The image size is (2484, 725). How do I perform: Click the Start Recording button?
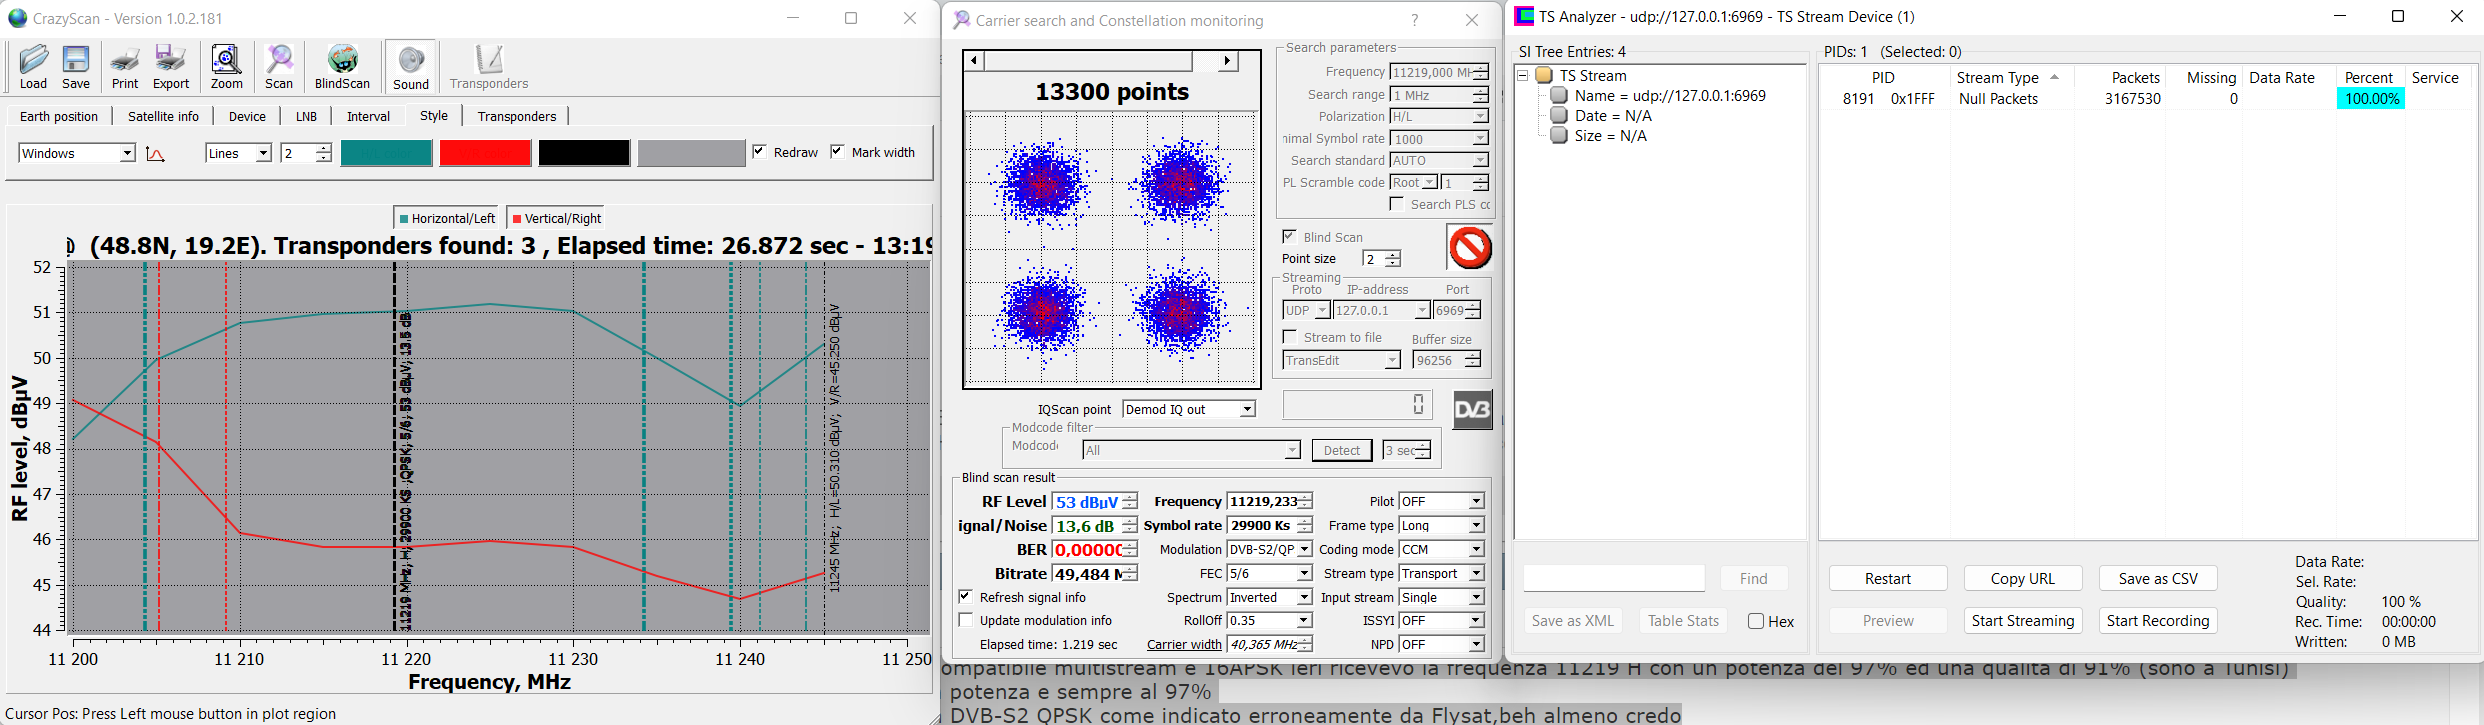tap(2158, 620)
